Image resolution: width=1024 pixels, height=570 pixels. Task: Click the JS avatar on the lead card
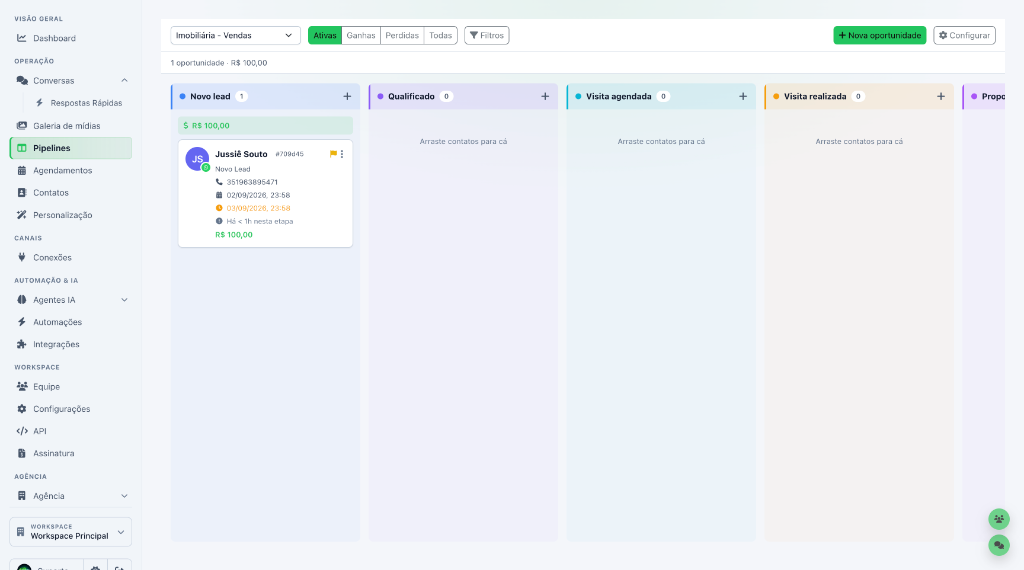coord(197,159)
